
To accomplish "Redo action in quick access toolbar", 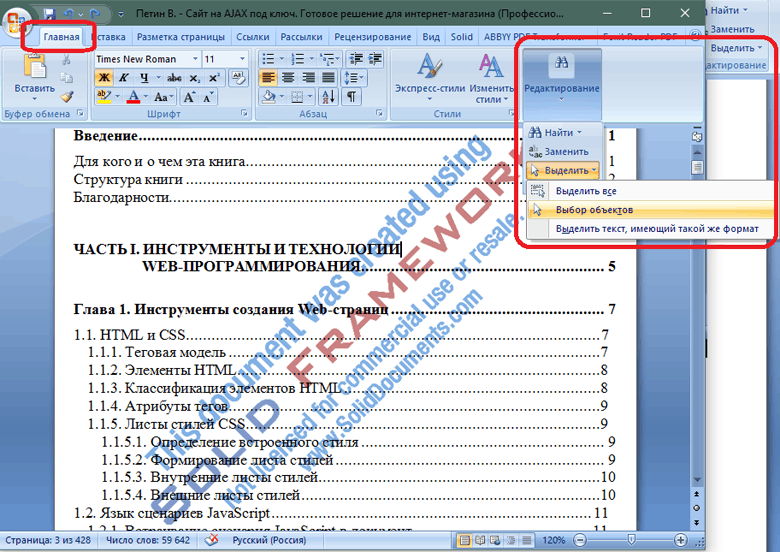I will pos(96,14).
